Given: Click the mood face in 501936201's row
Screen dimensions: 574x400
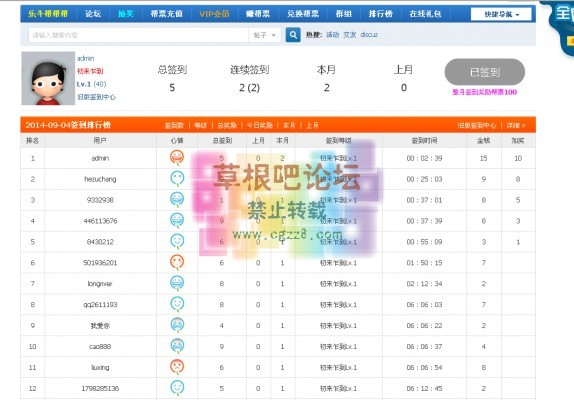Looking at the screenshot, I should click(177, 262).
